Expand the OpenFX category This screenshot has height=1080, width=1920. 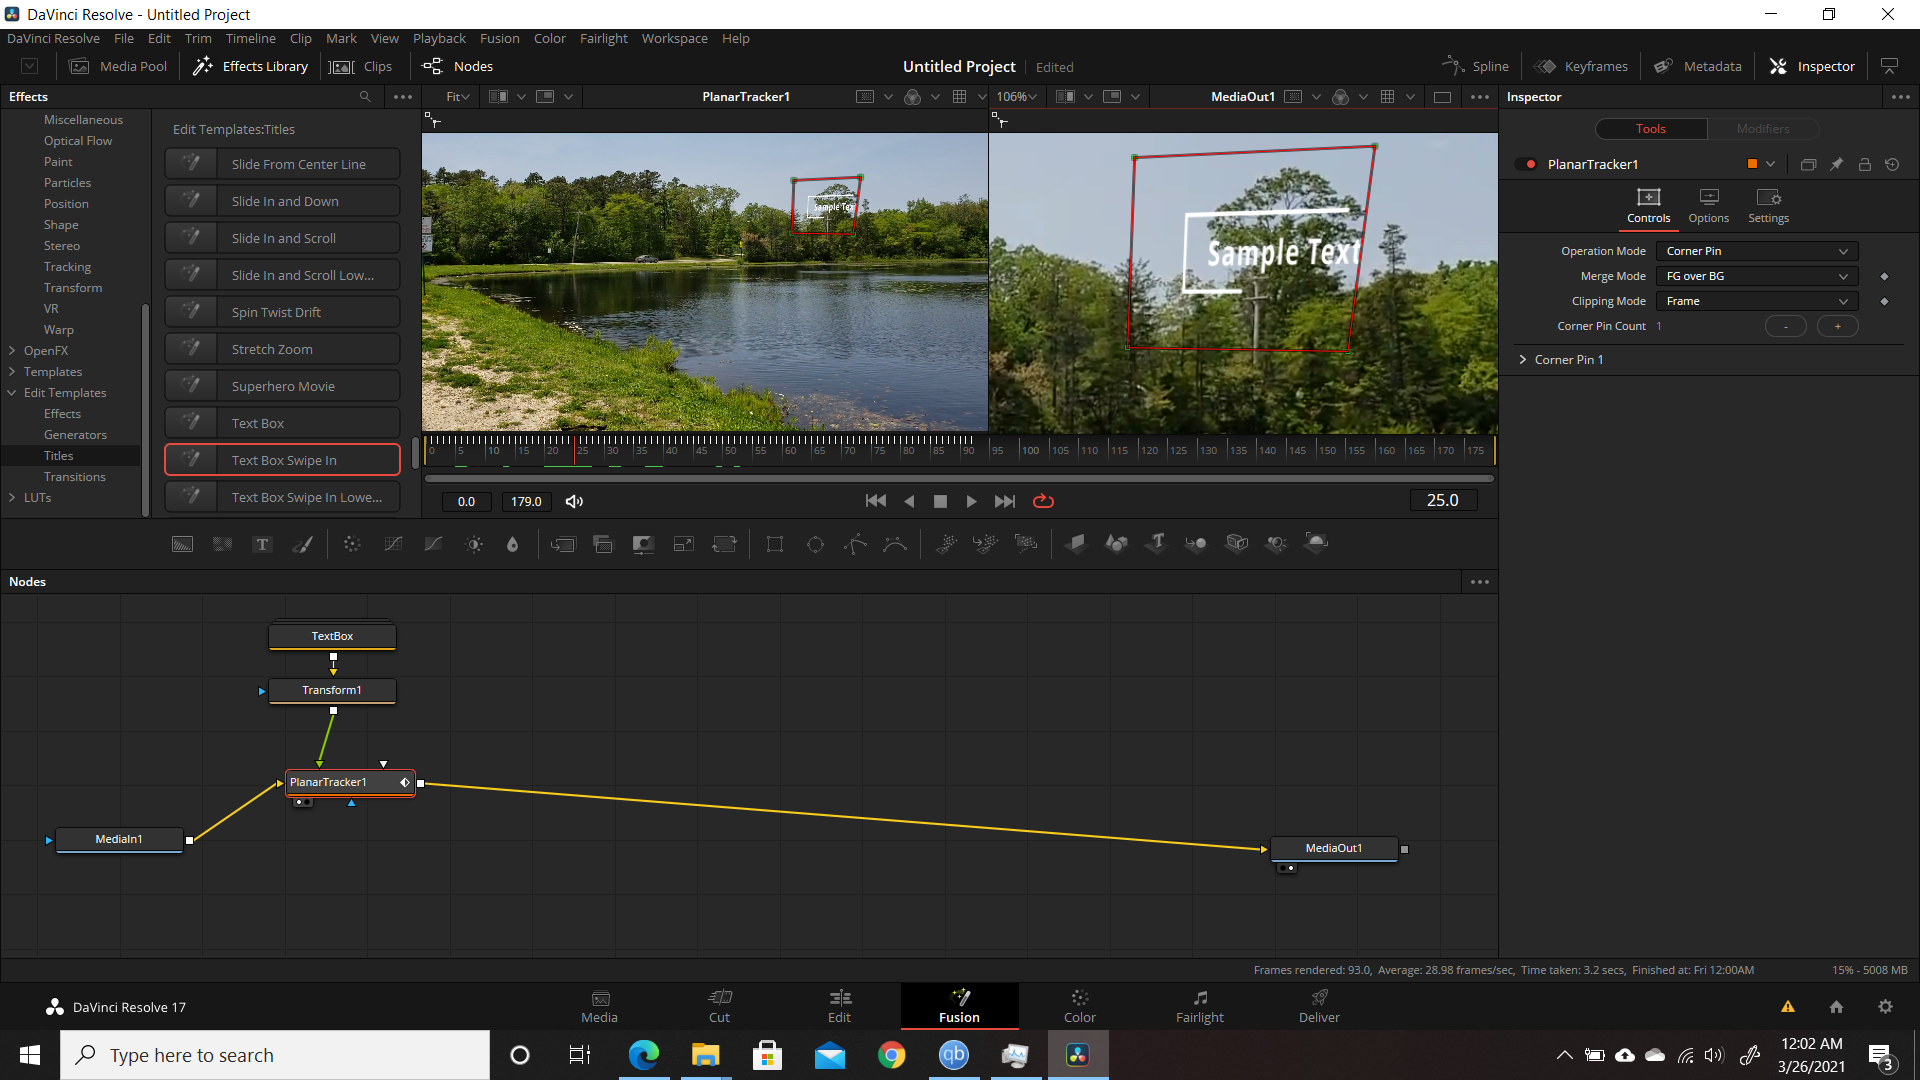(x=12, y=351)
